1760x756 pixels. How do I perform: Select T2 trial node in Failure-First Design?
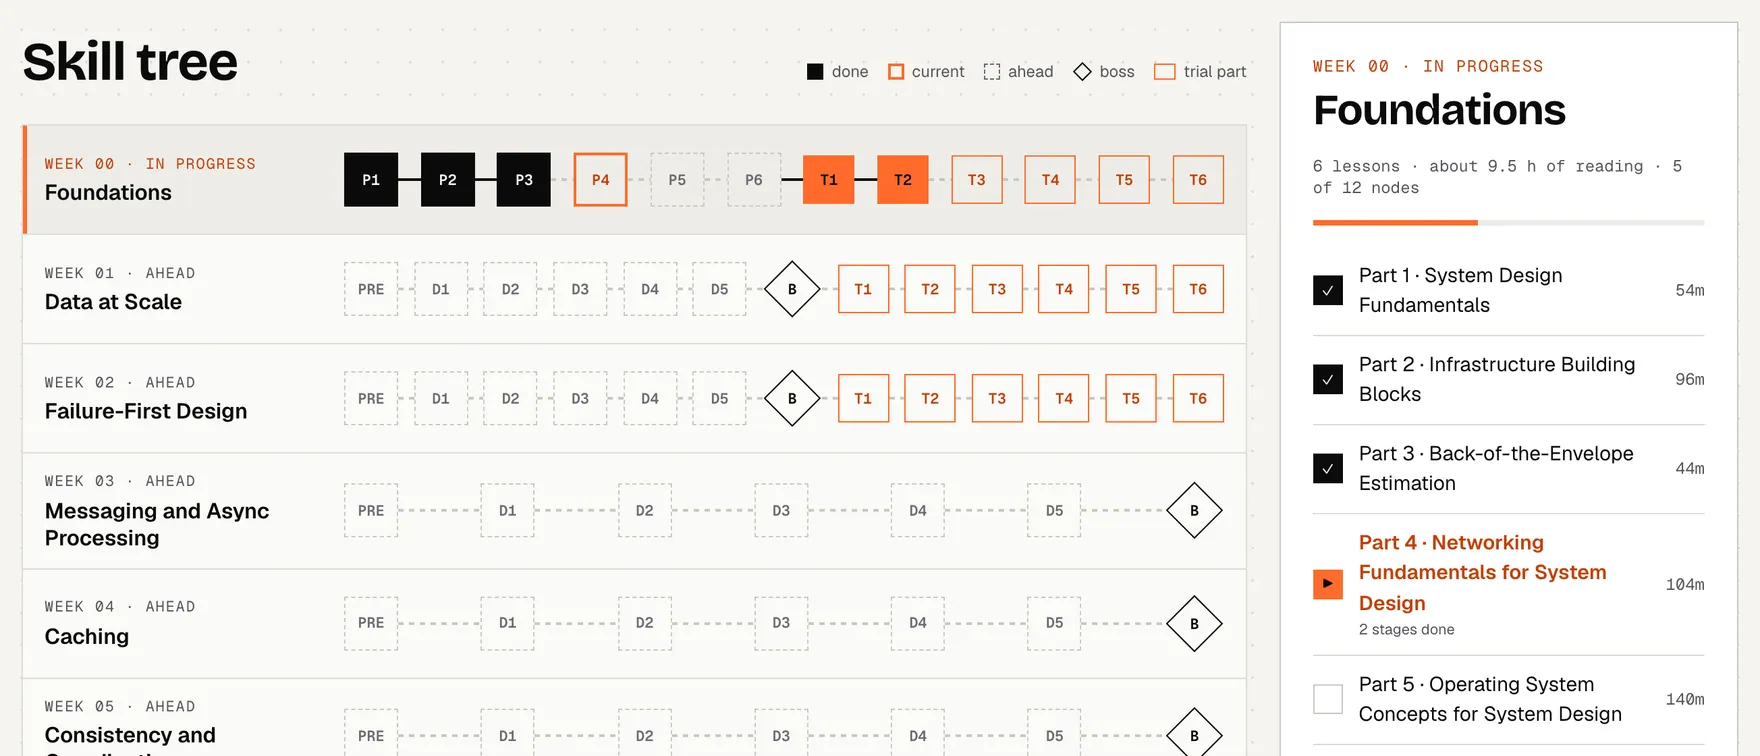930,398
